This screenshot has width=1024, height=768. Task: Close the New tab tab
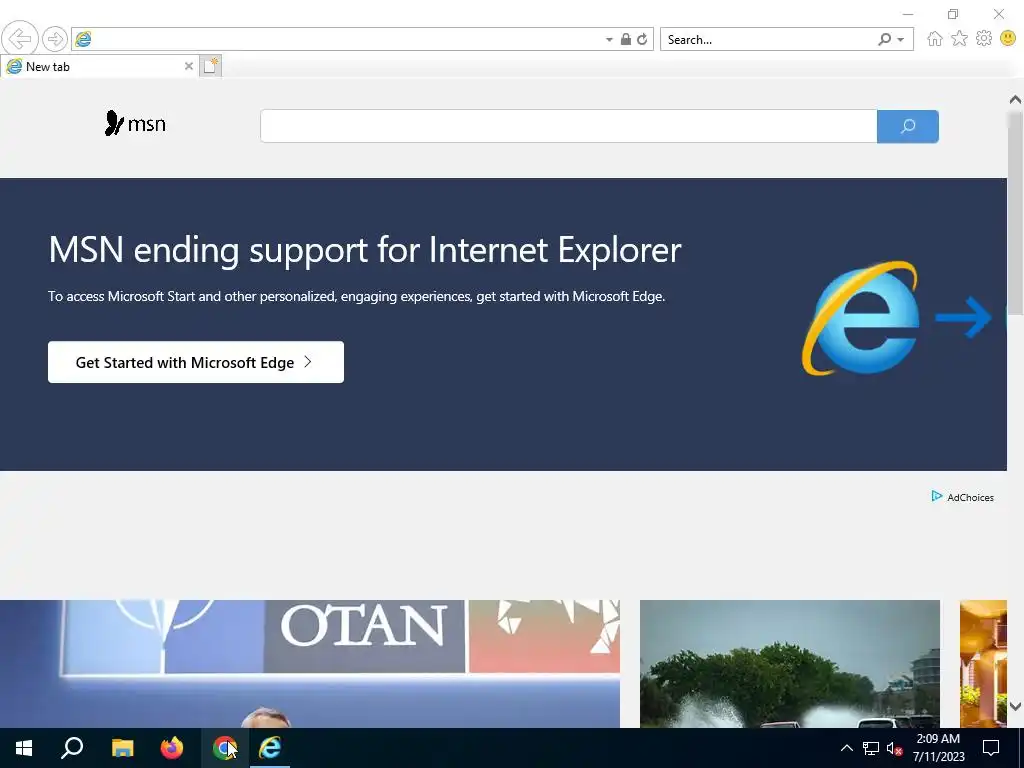pos(189,66)
